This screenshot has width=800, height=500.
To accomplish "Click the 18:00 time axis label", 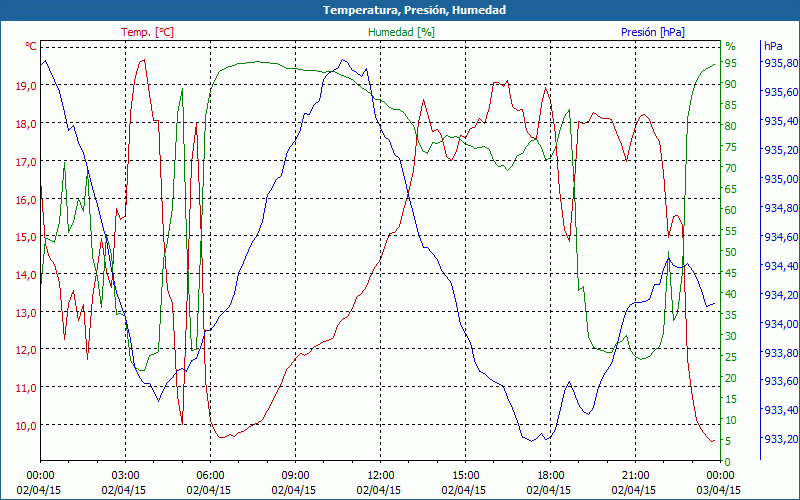I will [551, 476].
